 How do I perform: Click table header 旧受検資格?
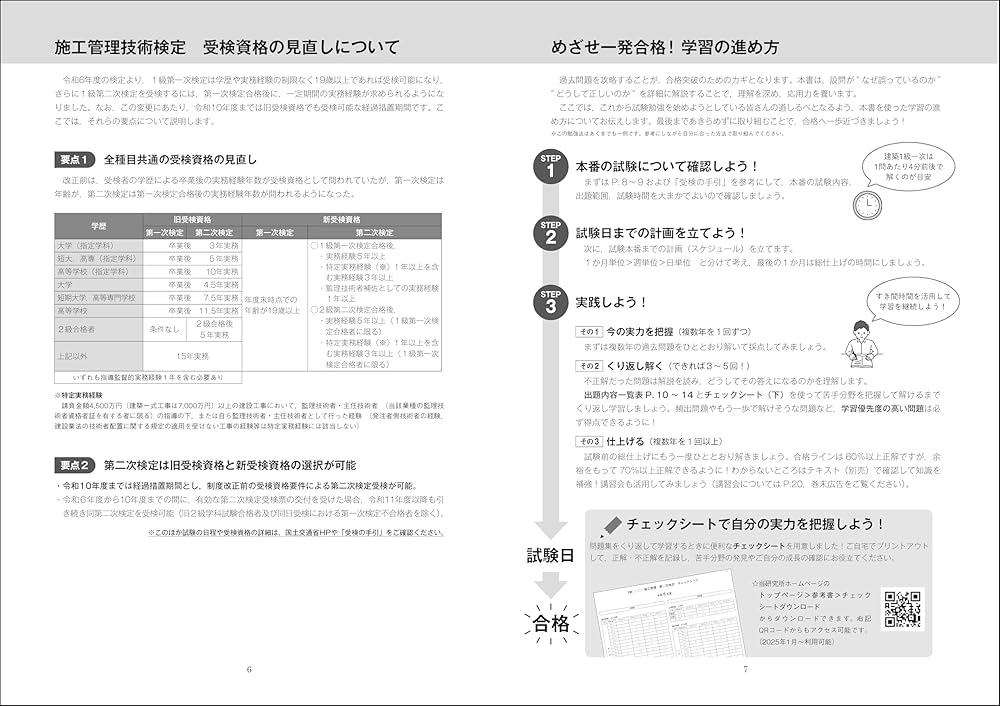[x=193, y=219]
